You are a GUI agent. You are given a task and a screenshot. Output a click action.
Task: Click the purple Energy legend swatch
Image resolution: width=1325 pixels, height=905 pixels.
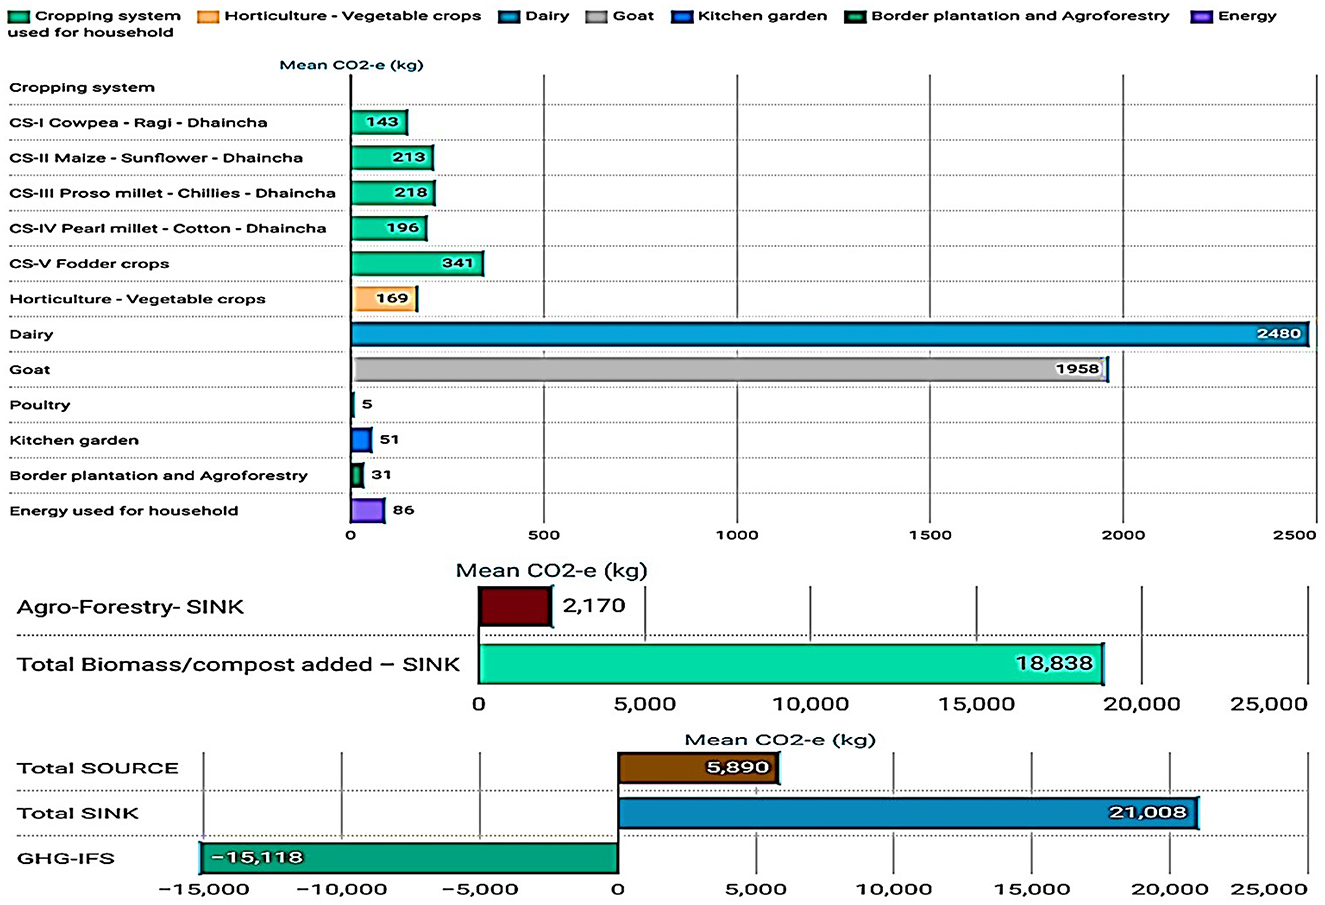point(1201,16)
